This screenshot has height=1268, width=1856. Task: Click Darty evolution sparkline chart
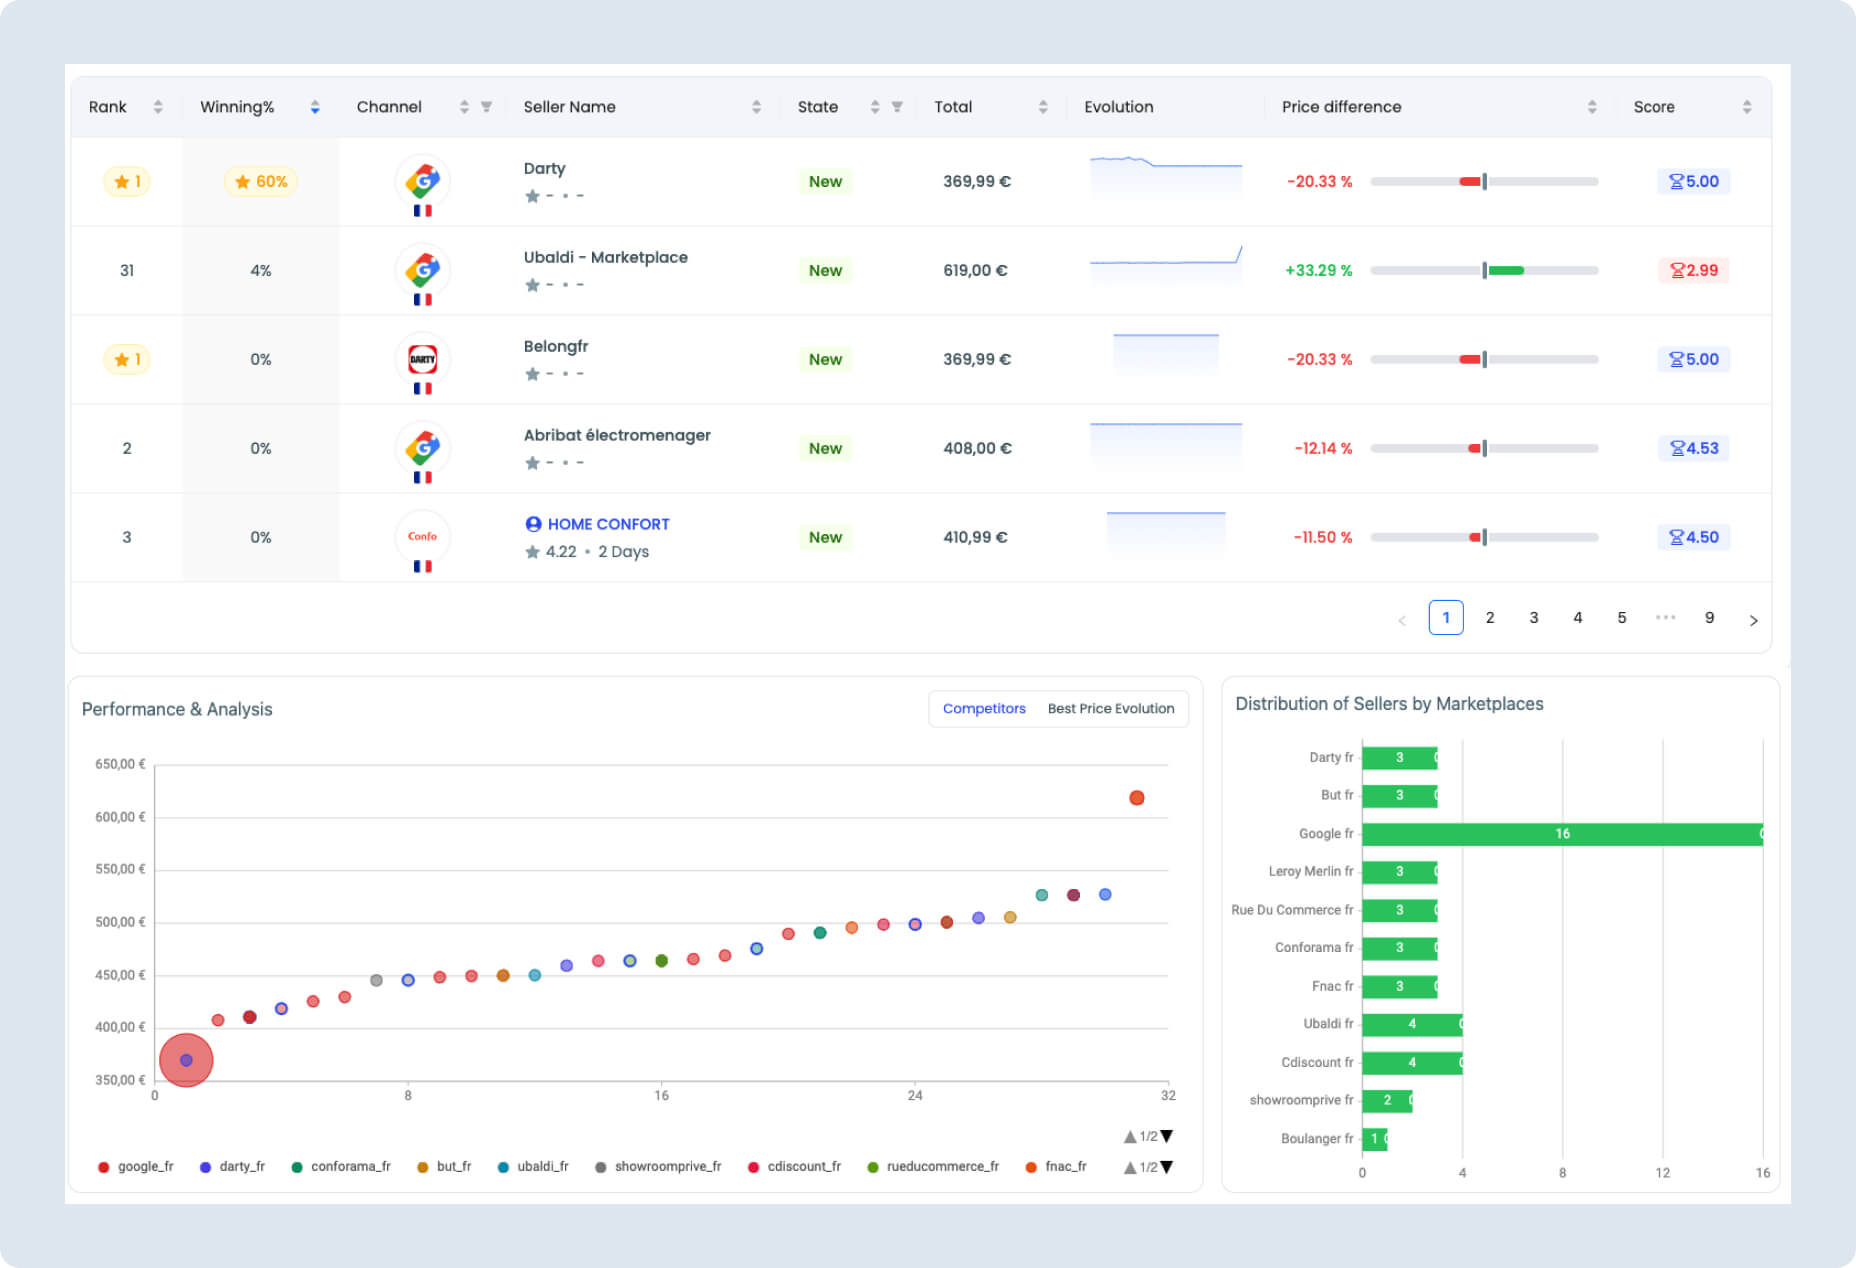click(x=1166, y=176)
